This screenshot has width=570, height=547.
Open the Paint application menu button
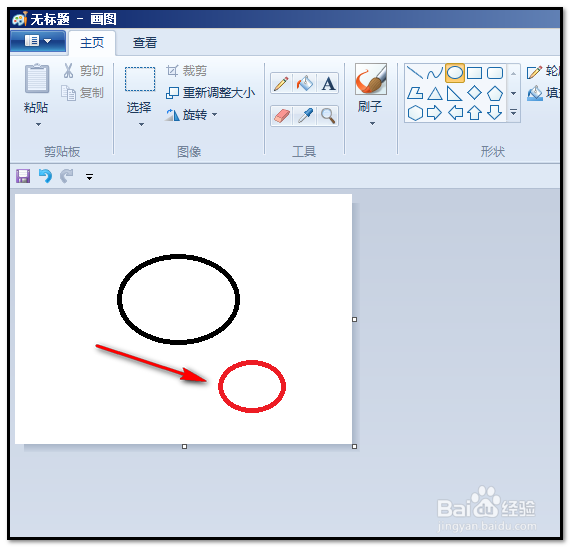click(38, 41)
